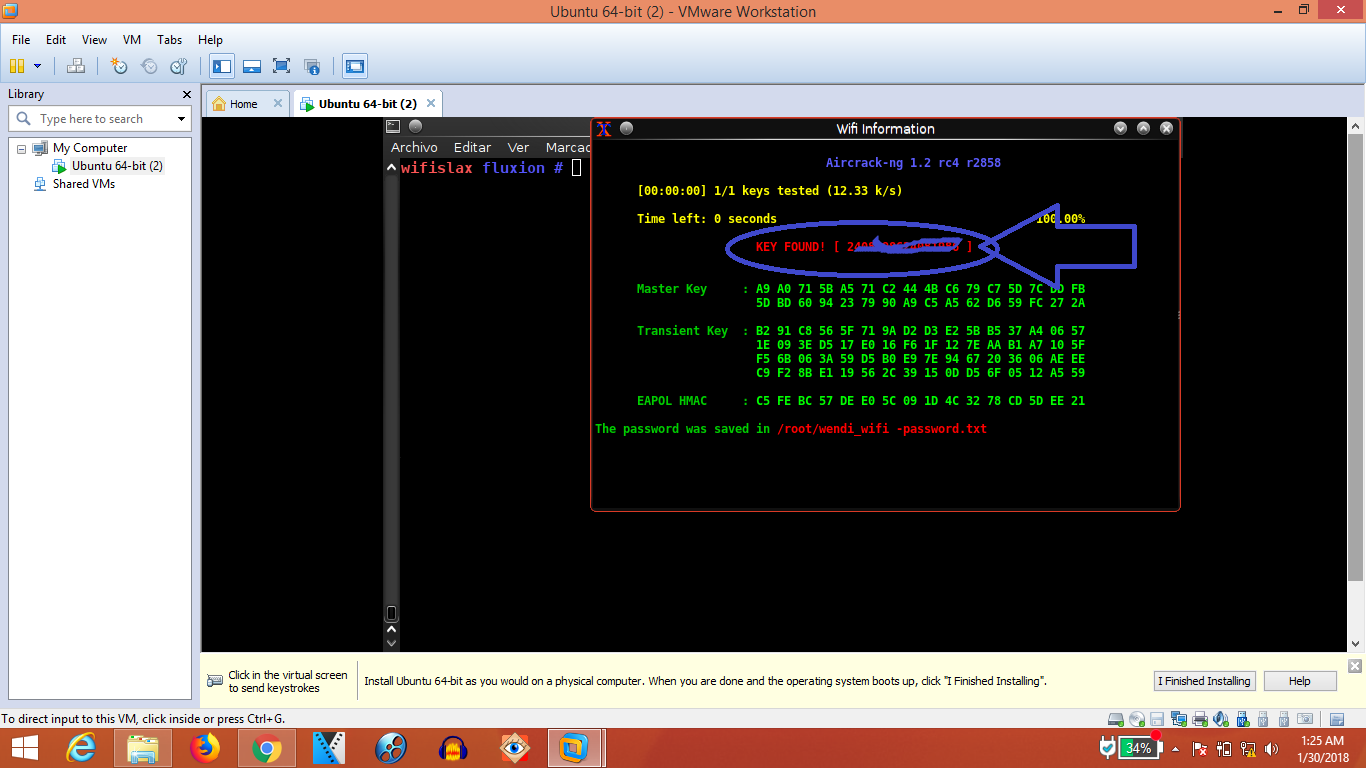This screenshot has height=768, width=1366.
Task: Send Ctrl+Alt+Del via the toolbar icon
Action: (x=76, y=66)
